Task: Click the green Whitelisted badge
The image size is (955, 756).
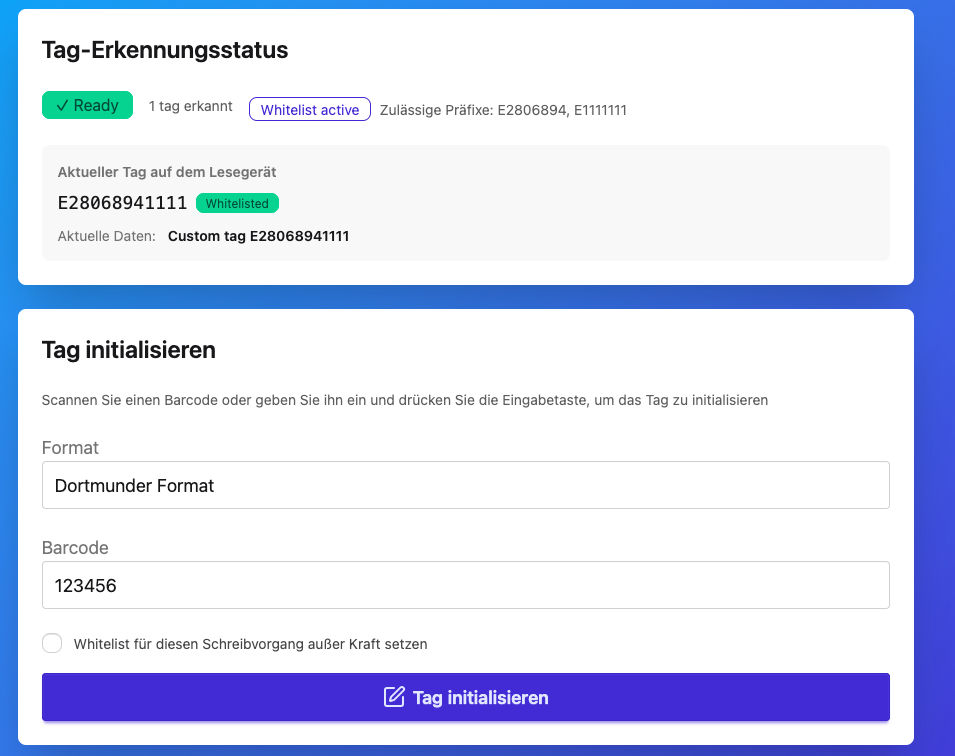Action: (x=237, y=203)
